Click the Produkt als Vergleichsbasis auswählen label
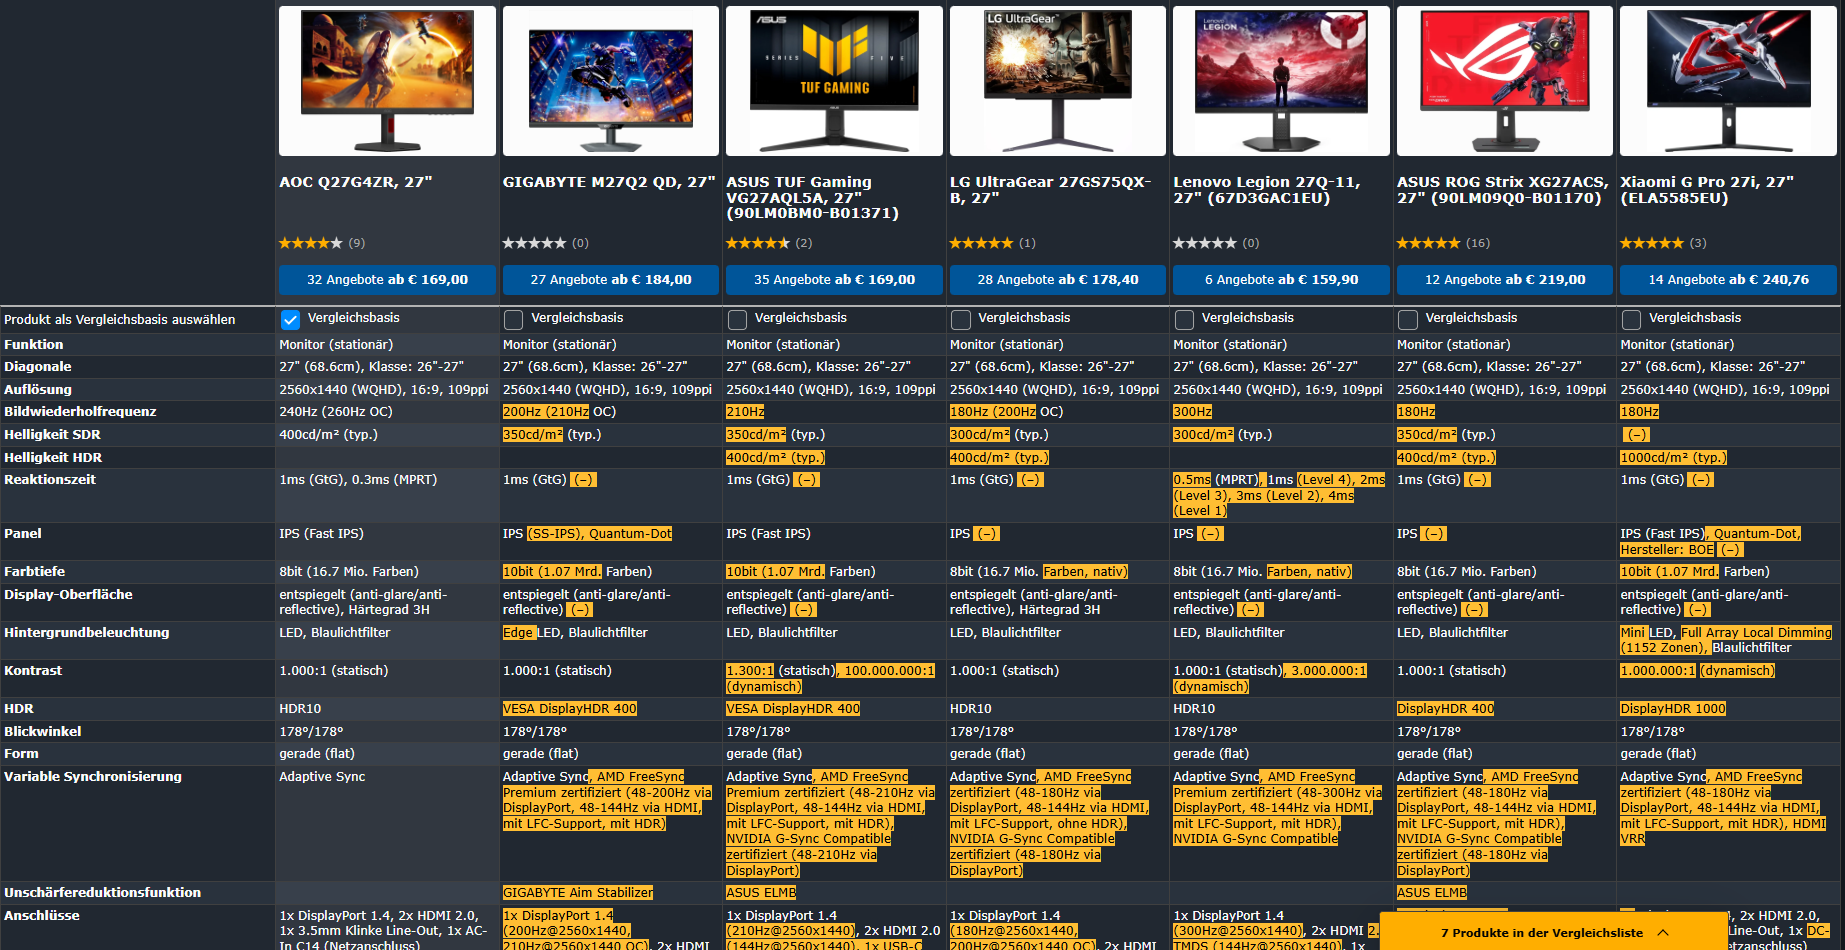 click(120, 319)
